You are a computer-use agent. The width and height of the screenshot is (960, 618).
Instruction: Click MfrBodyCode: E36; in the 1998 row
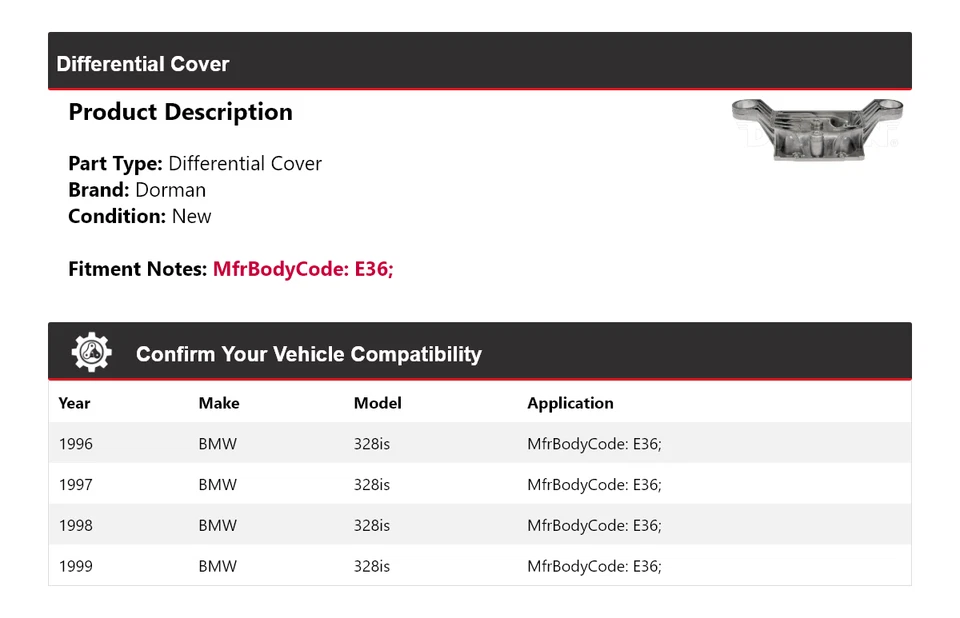point(594,526)
